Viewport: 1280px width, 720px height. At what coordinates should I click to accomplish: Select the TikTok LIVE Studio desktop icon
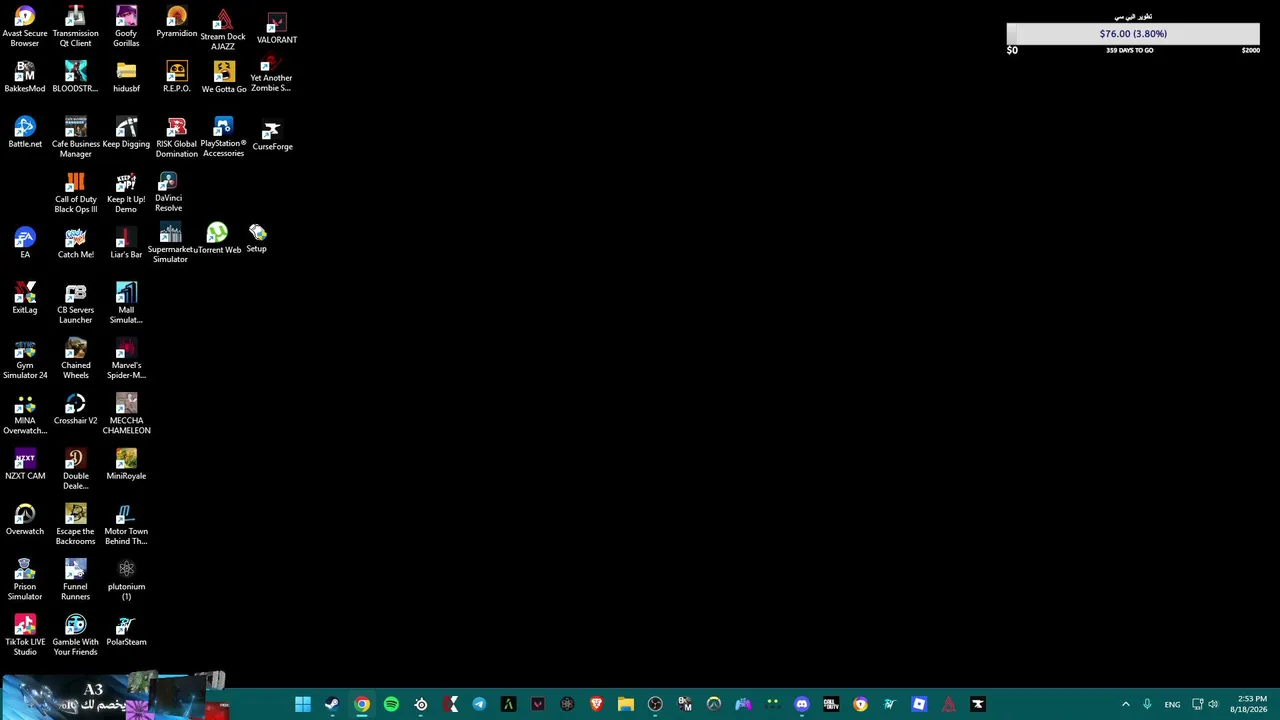(x=25, y=635)
